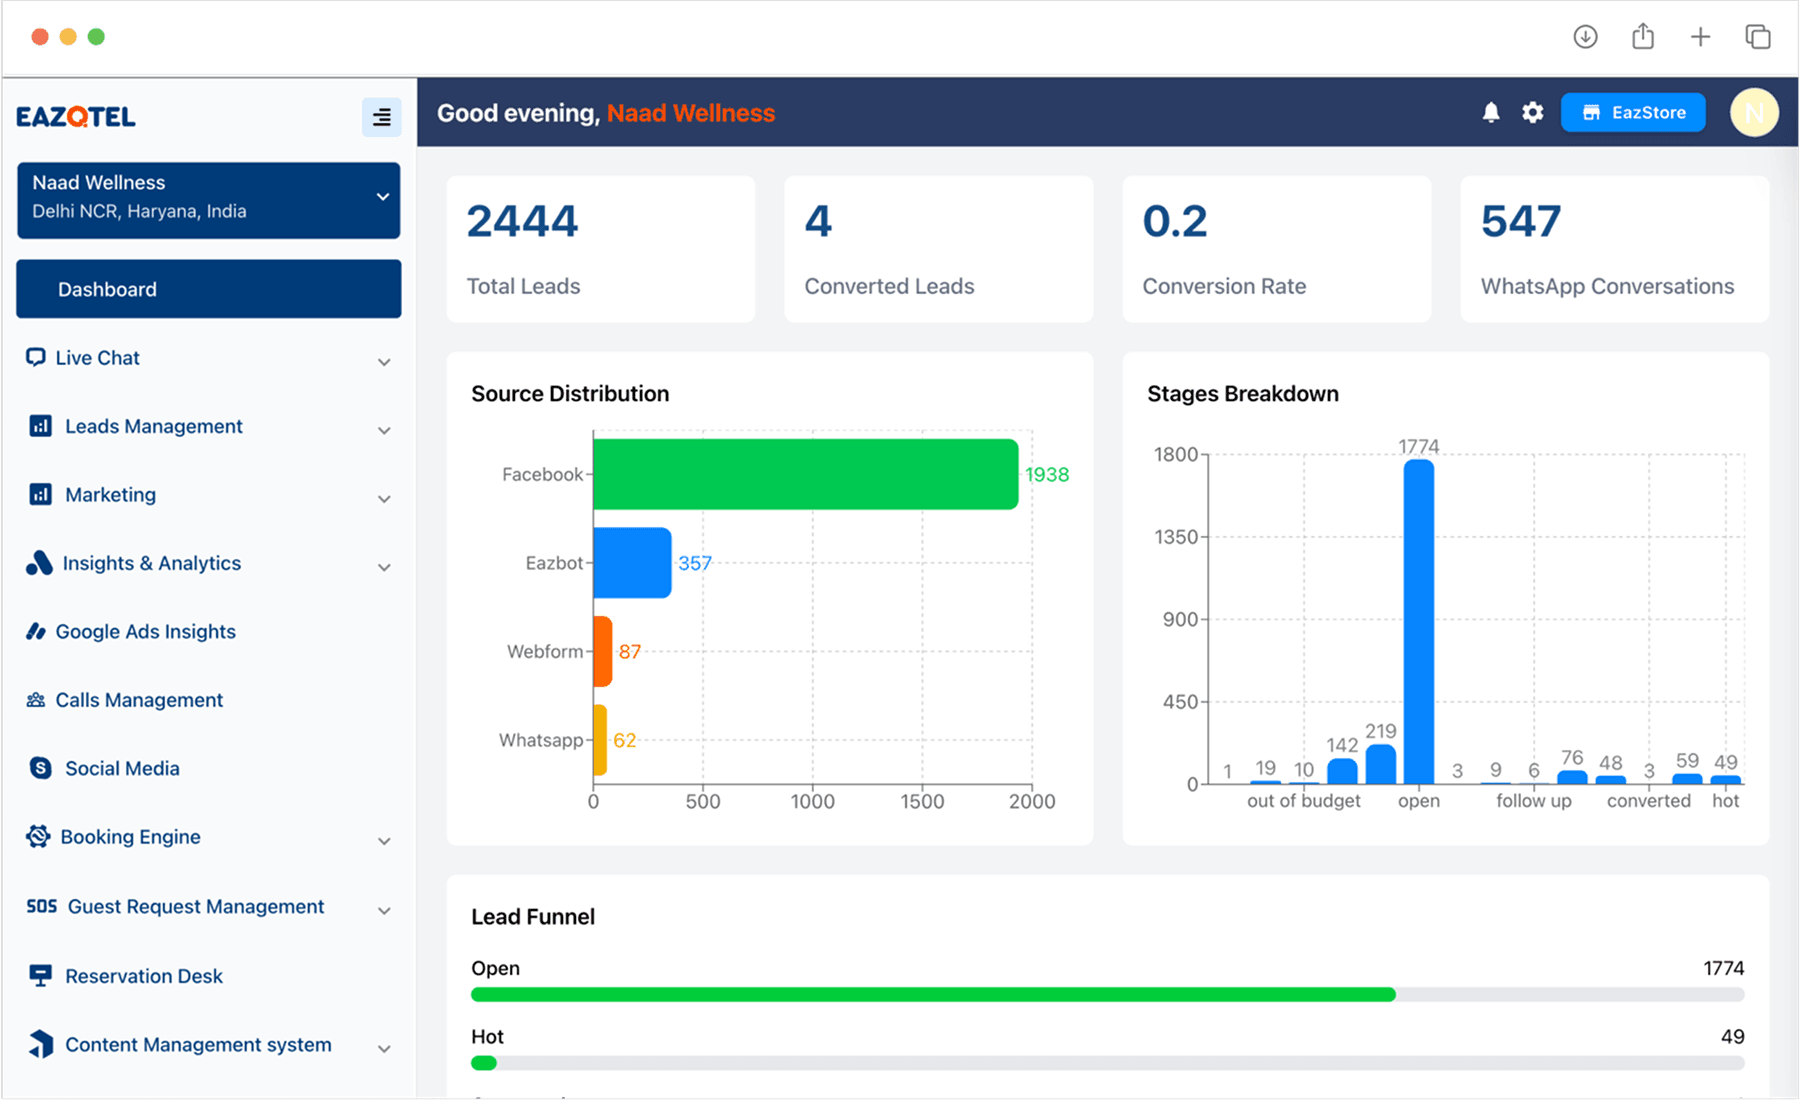Select Dashboard in the sidebar
The image size is (1800, 1100).
[x=208, y=289]
